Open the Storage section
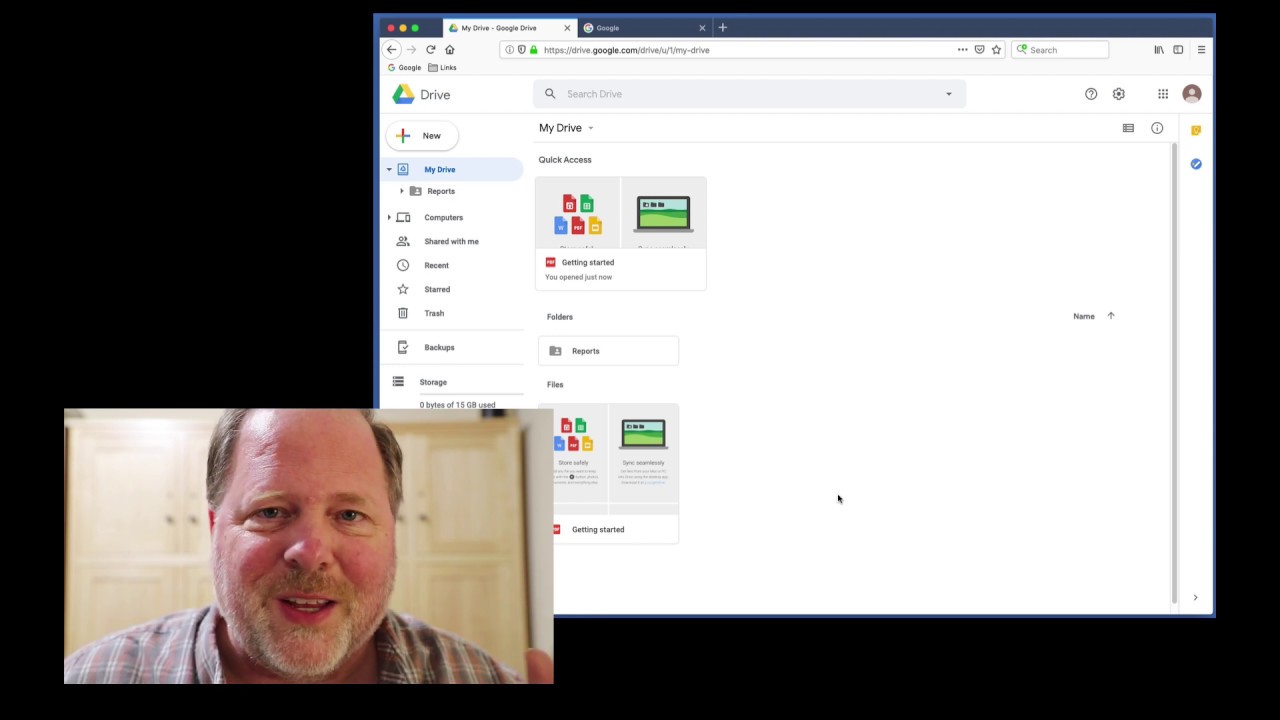Image resolution: width=1280 pixels, height=720 pixels. point(433,382)
